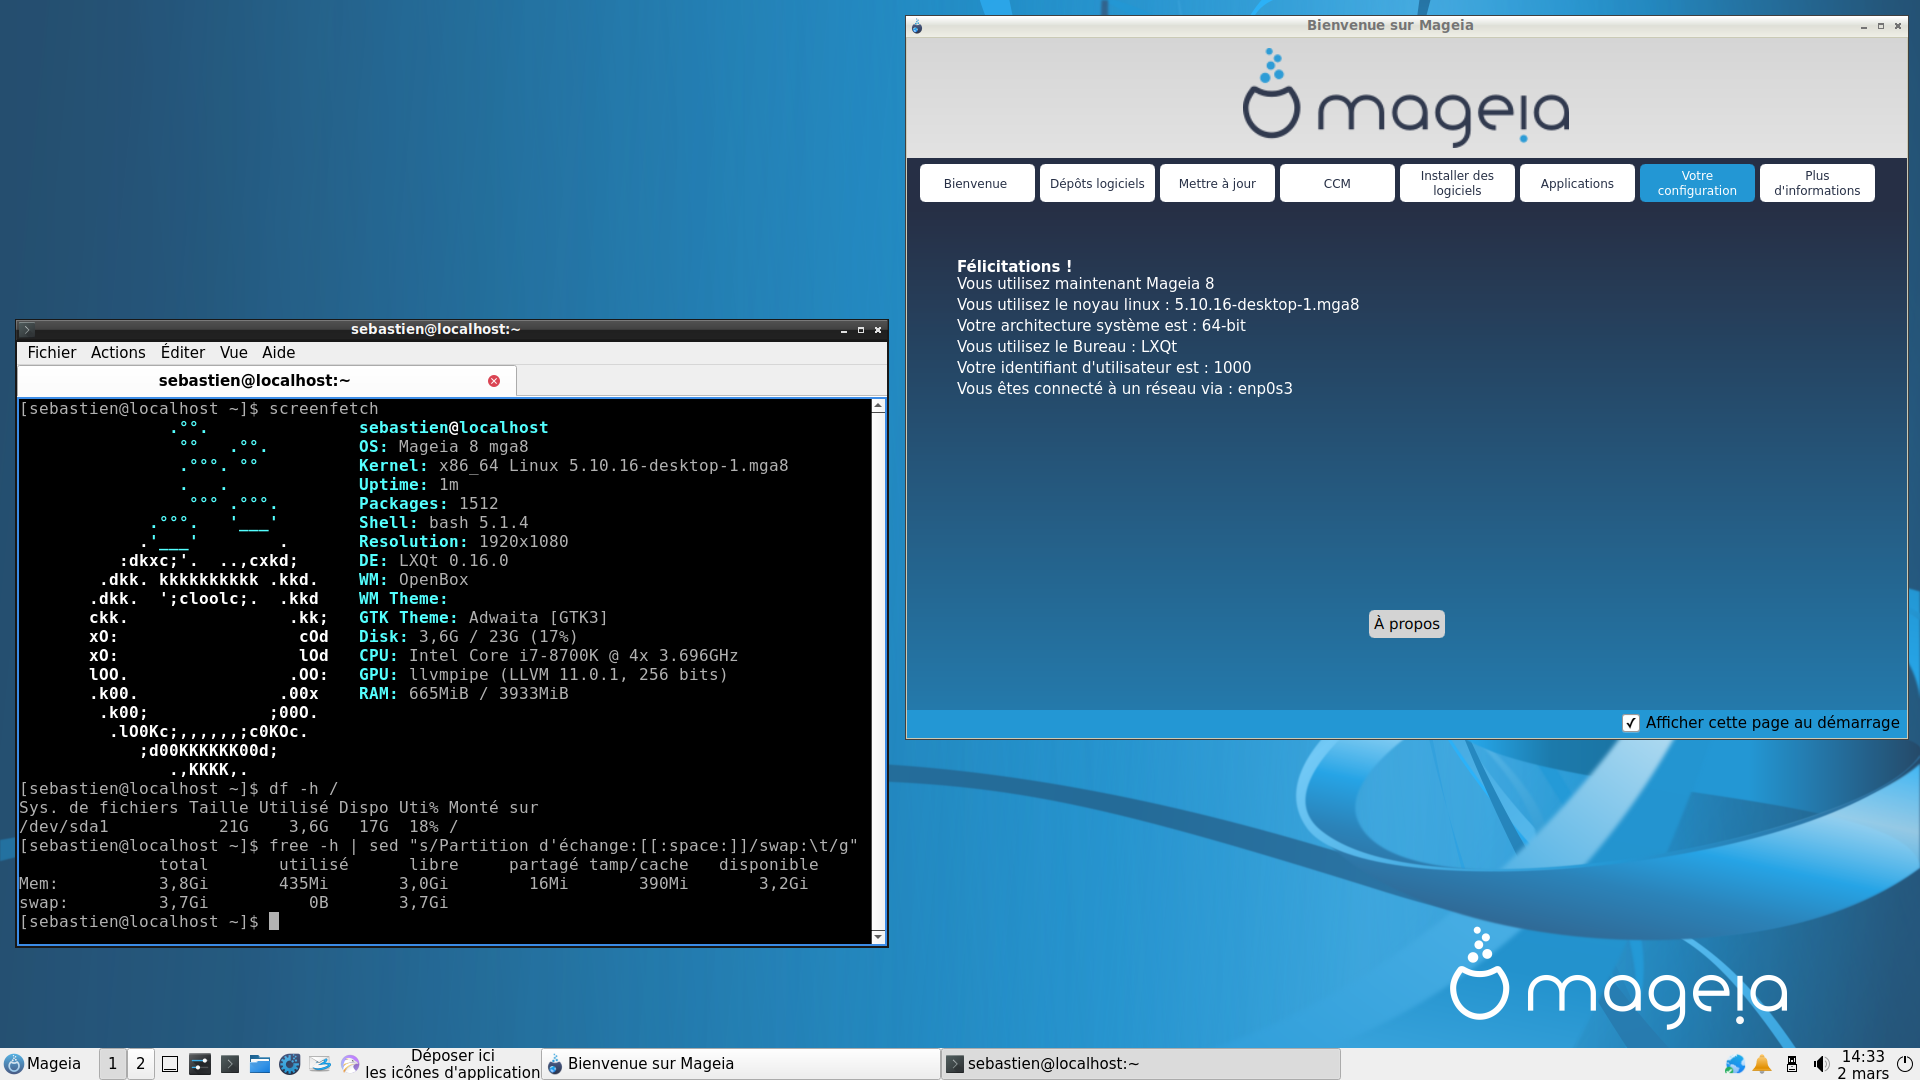Image resolution: width=1920 pixels, height=1080 pixels.
Task: Click the power/logout icon in panel
Action: pos(1905,1064)
